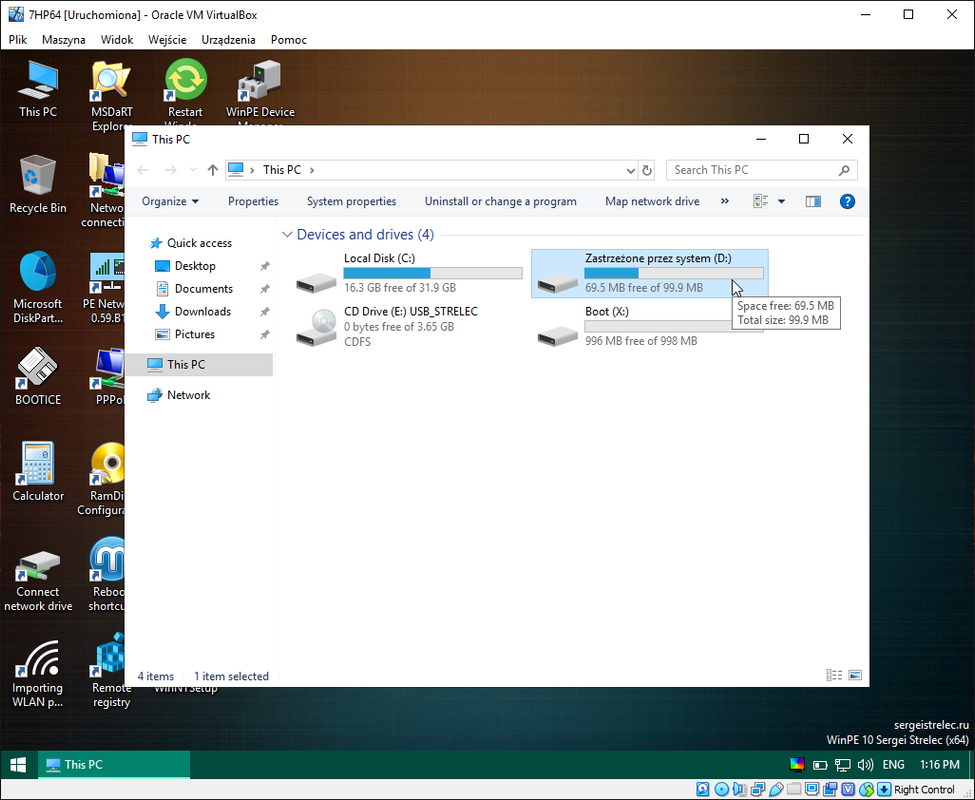Click VirtualBox audio status icon
Image resolution: width=975 pixels, height=800 pixels.
739,789
